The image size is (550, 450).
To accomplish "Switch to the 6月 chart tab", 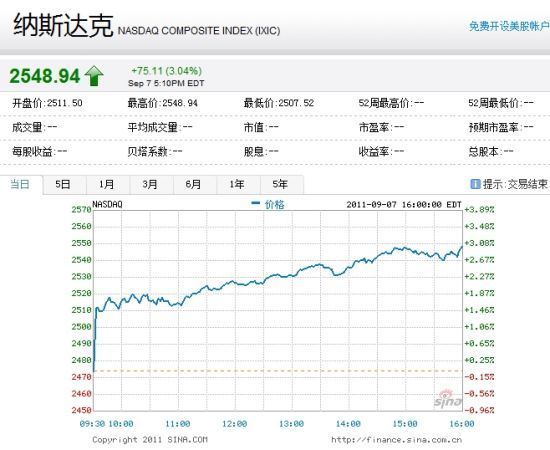I will point(194,184).
